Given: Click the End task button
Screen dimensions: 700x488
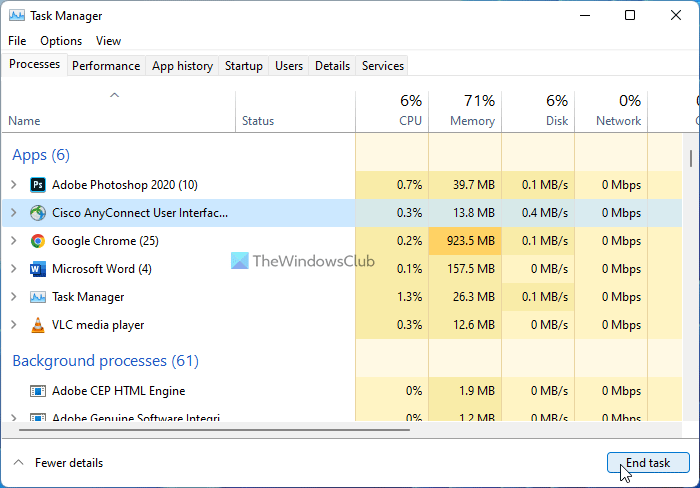Looking at the screenshot, I should pos(648,463).
